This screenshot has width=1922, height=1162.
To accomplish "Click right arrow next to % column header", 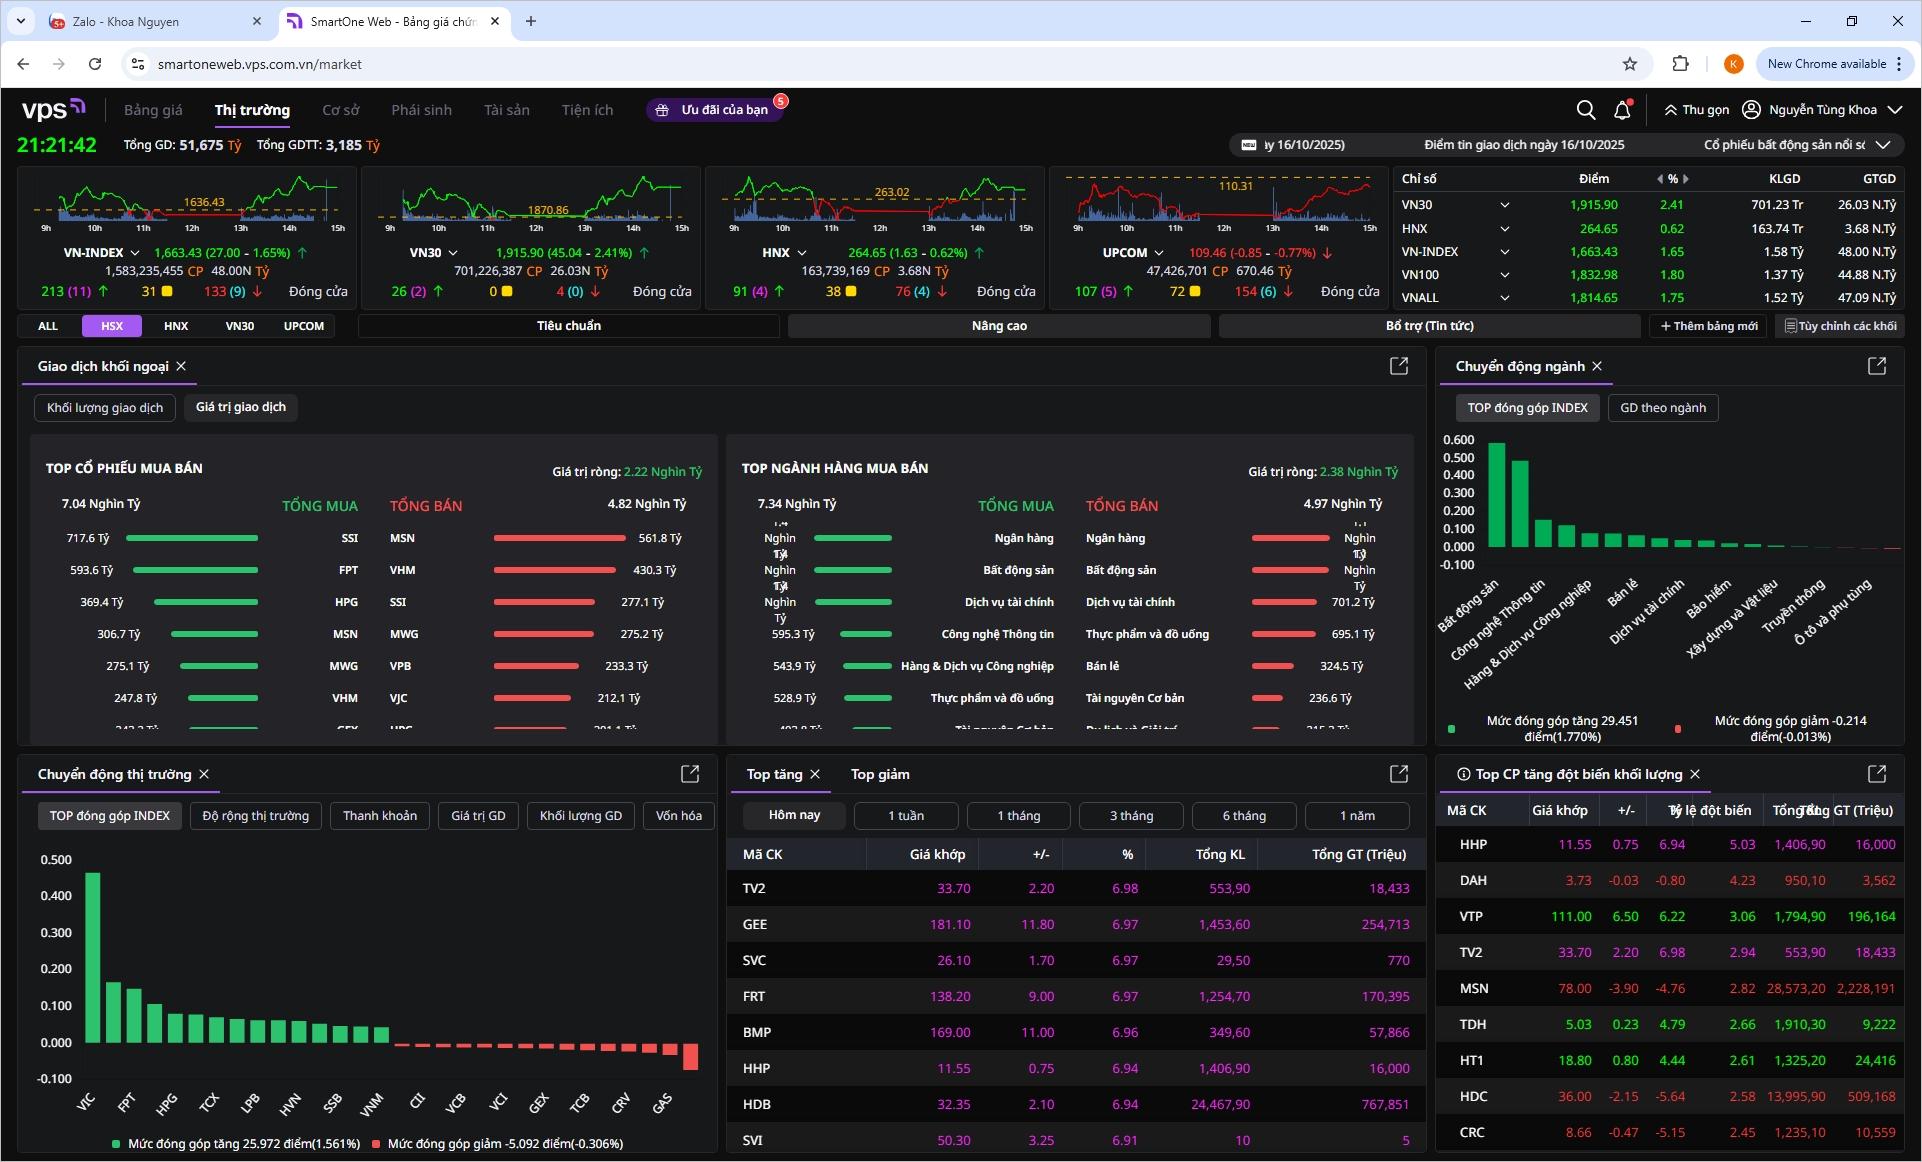I will pos(1686,179).
